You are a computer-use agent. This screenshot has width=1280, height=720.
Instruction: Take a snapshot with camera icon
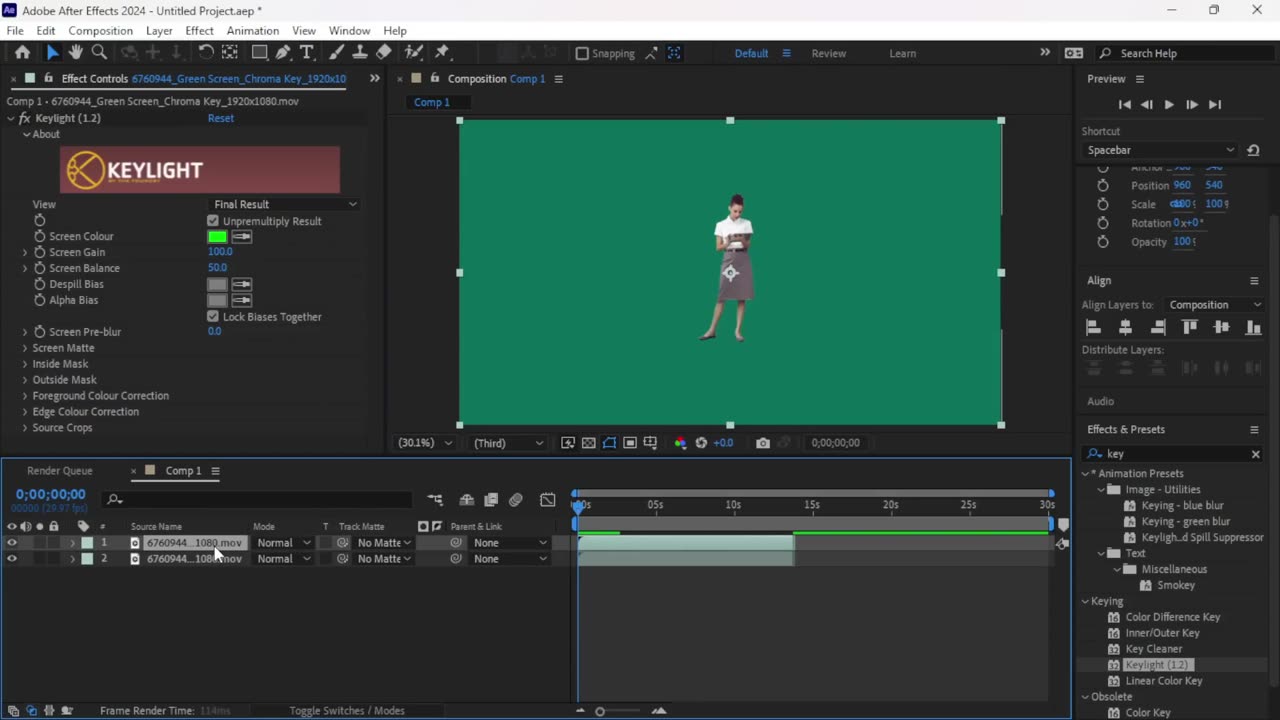(x=763, y=443)
